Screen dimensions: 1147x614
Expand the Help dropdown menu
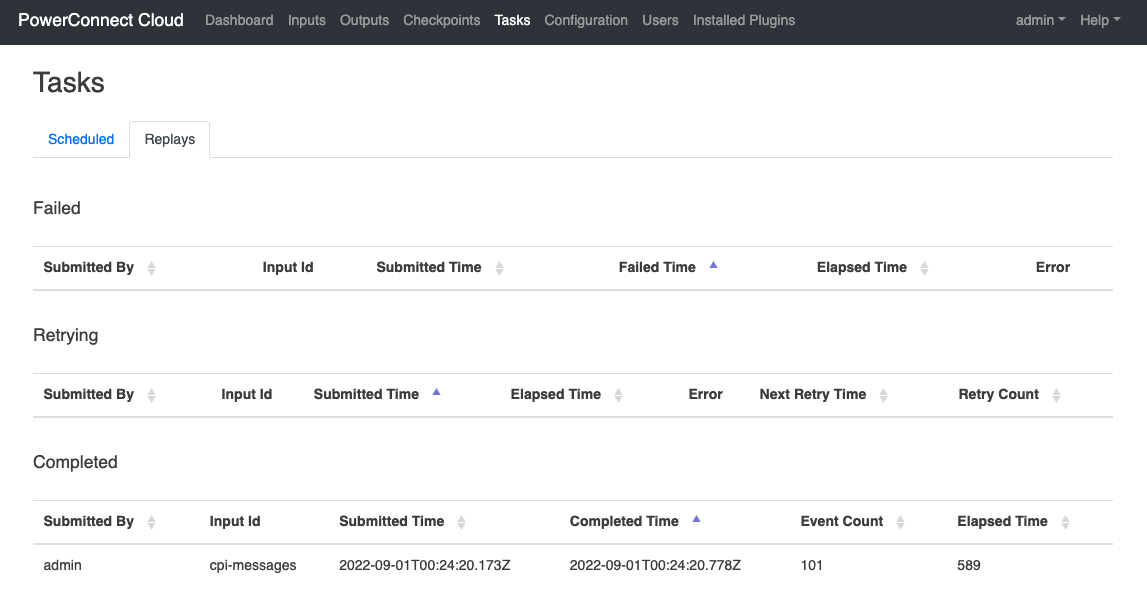point(1100,20)
